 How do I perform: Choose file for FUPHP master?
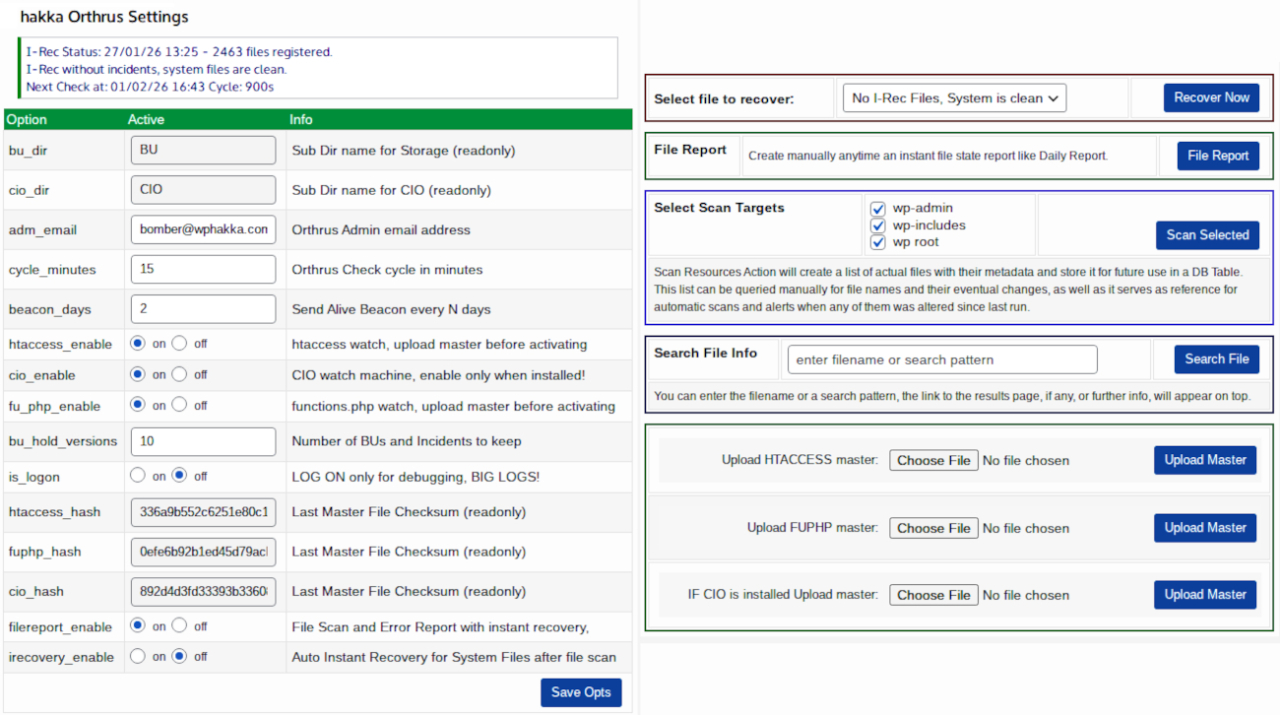coord(933,528)
